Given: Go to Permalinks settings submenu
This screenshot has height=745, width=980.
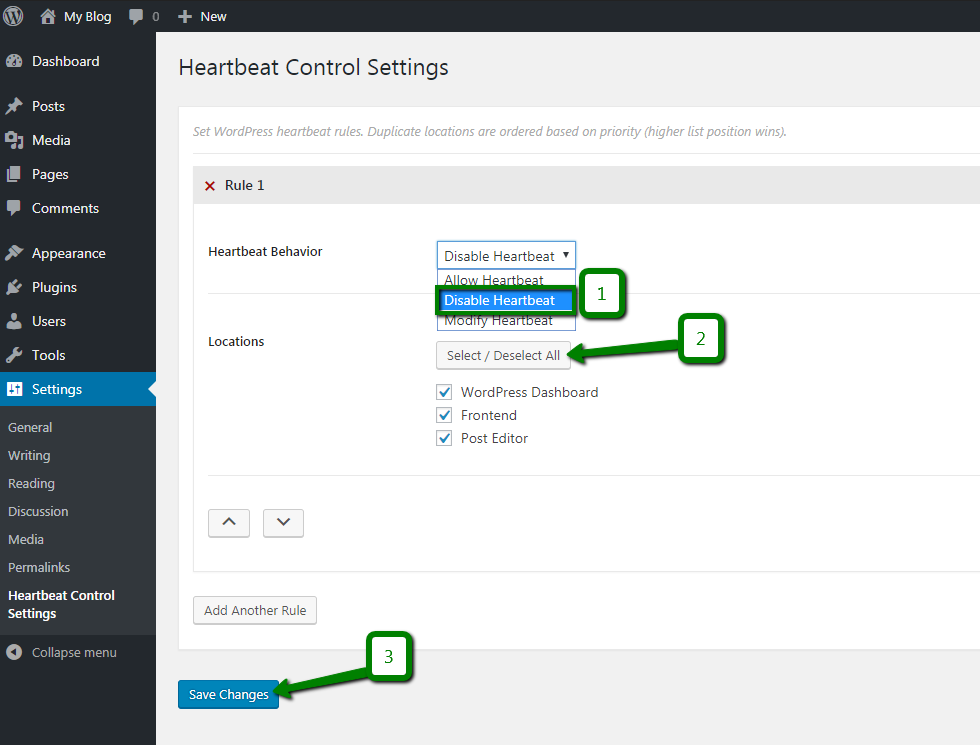Looking at the screenshot, I should tap(39, 568).
